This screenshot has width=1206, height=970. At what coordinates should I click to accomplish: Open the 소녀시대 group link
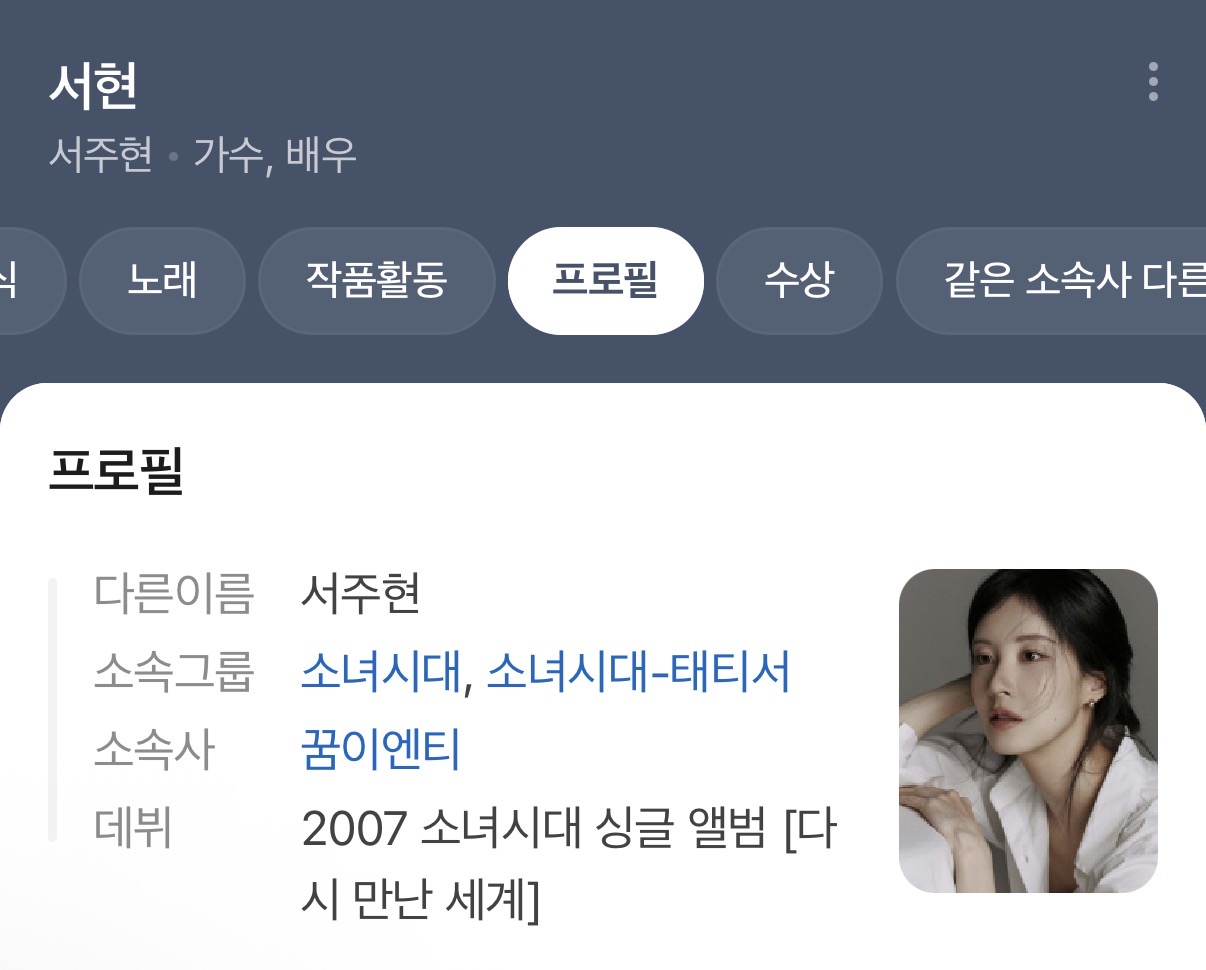coord(379,672)
